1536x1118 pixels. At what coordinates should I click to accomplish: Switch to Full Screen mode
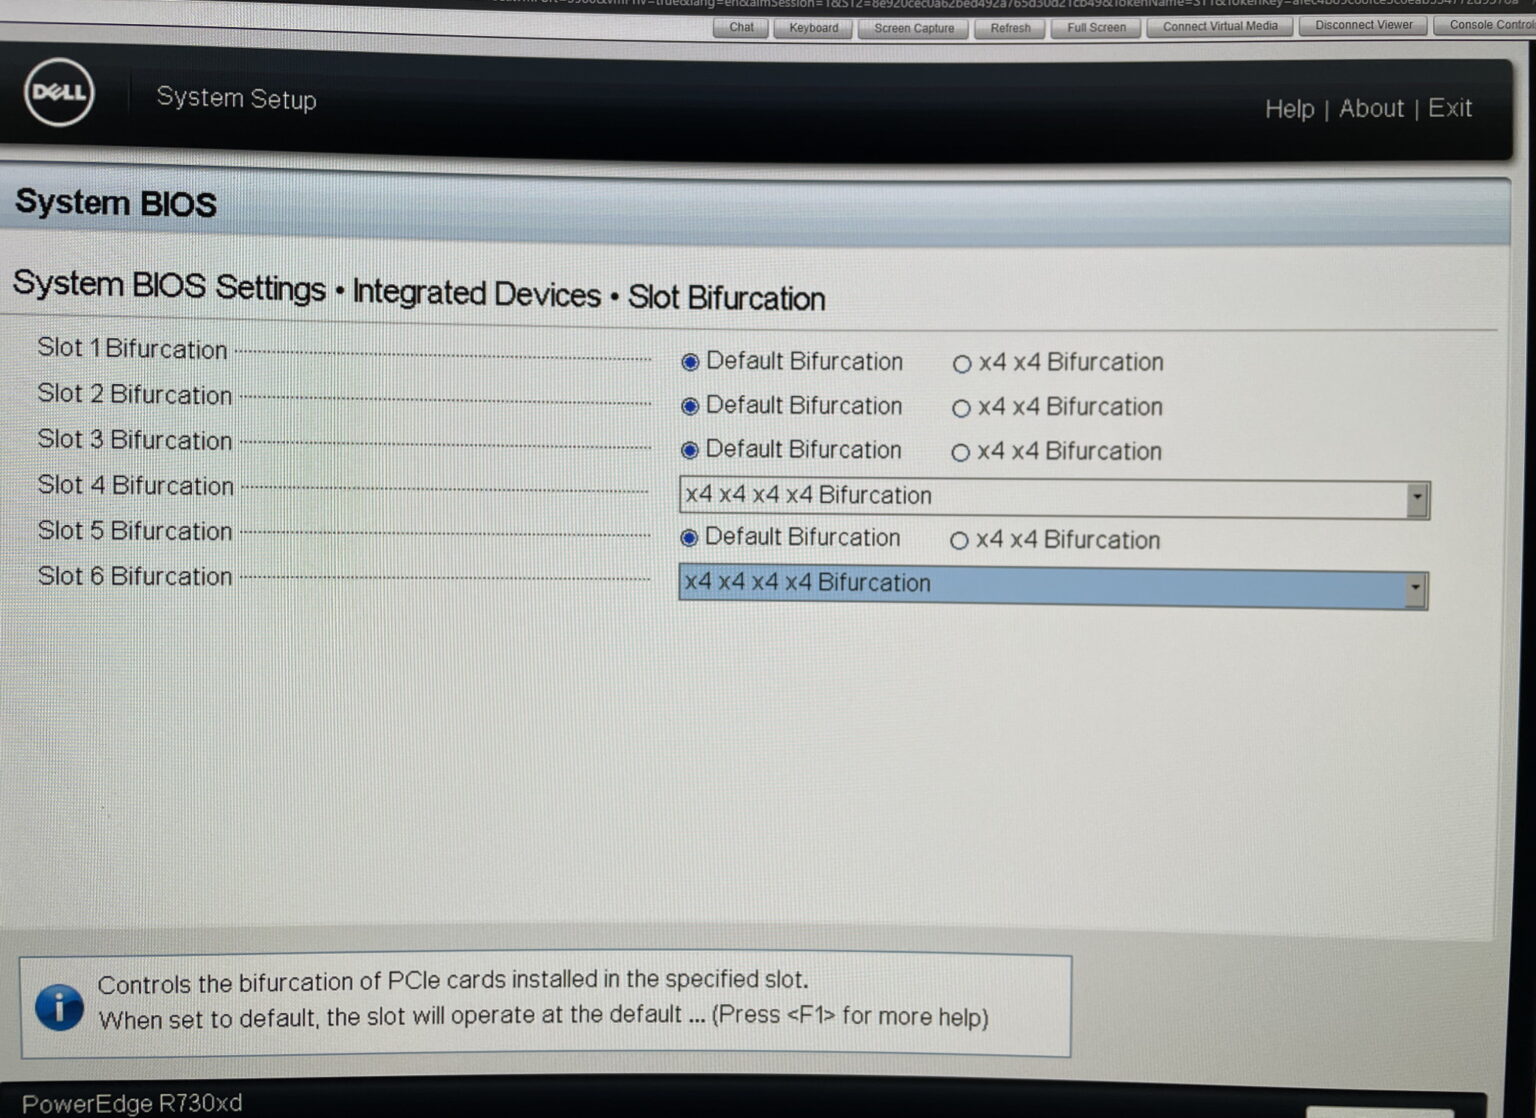[1096, 28]
